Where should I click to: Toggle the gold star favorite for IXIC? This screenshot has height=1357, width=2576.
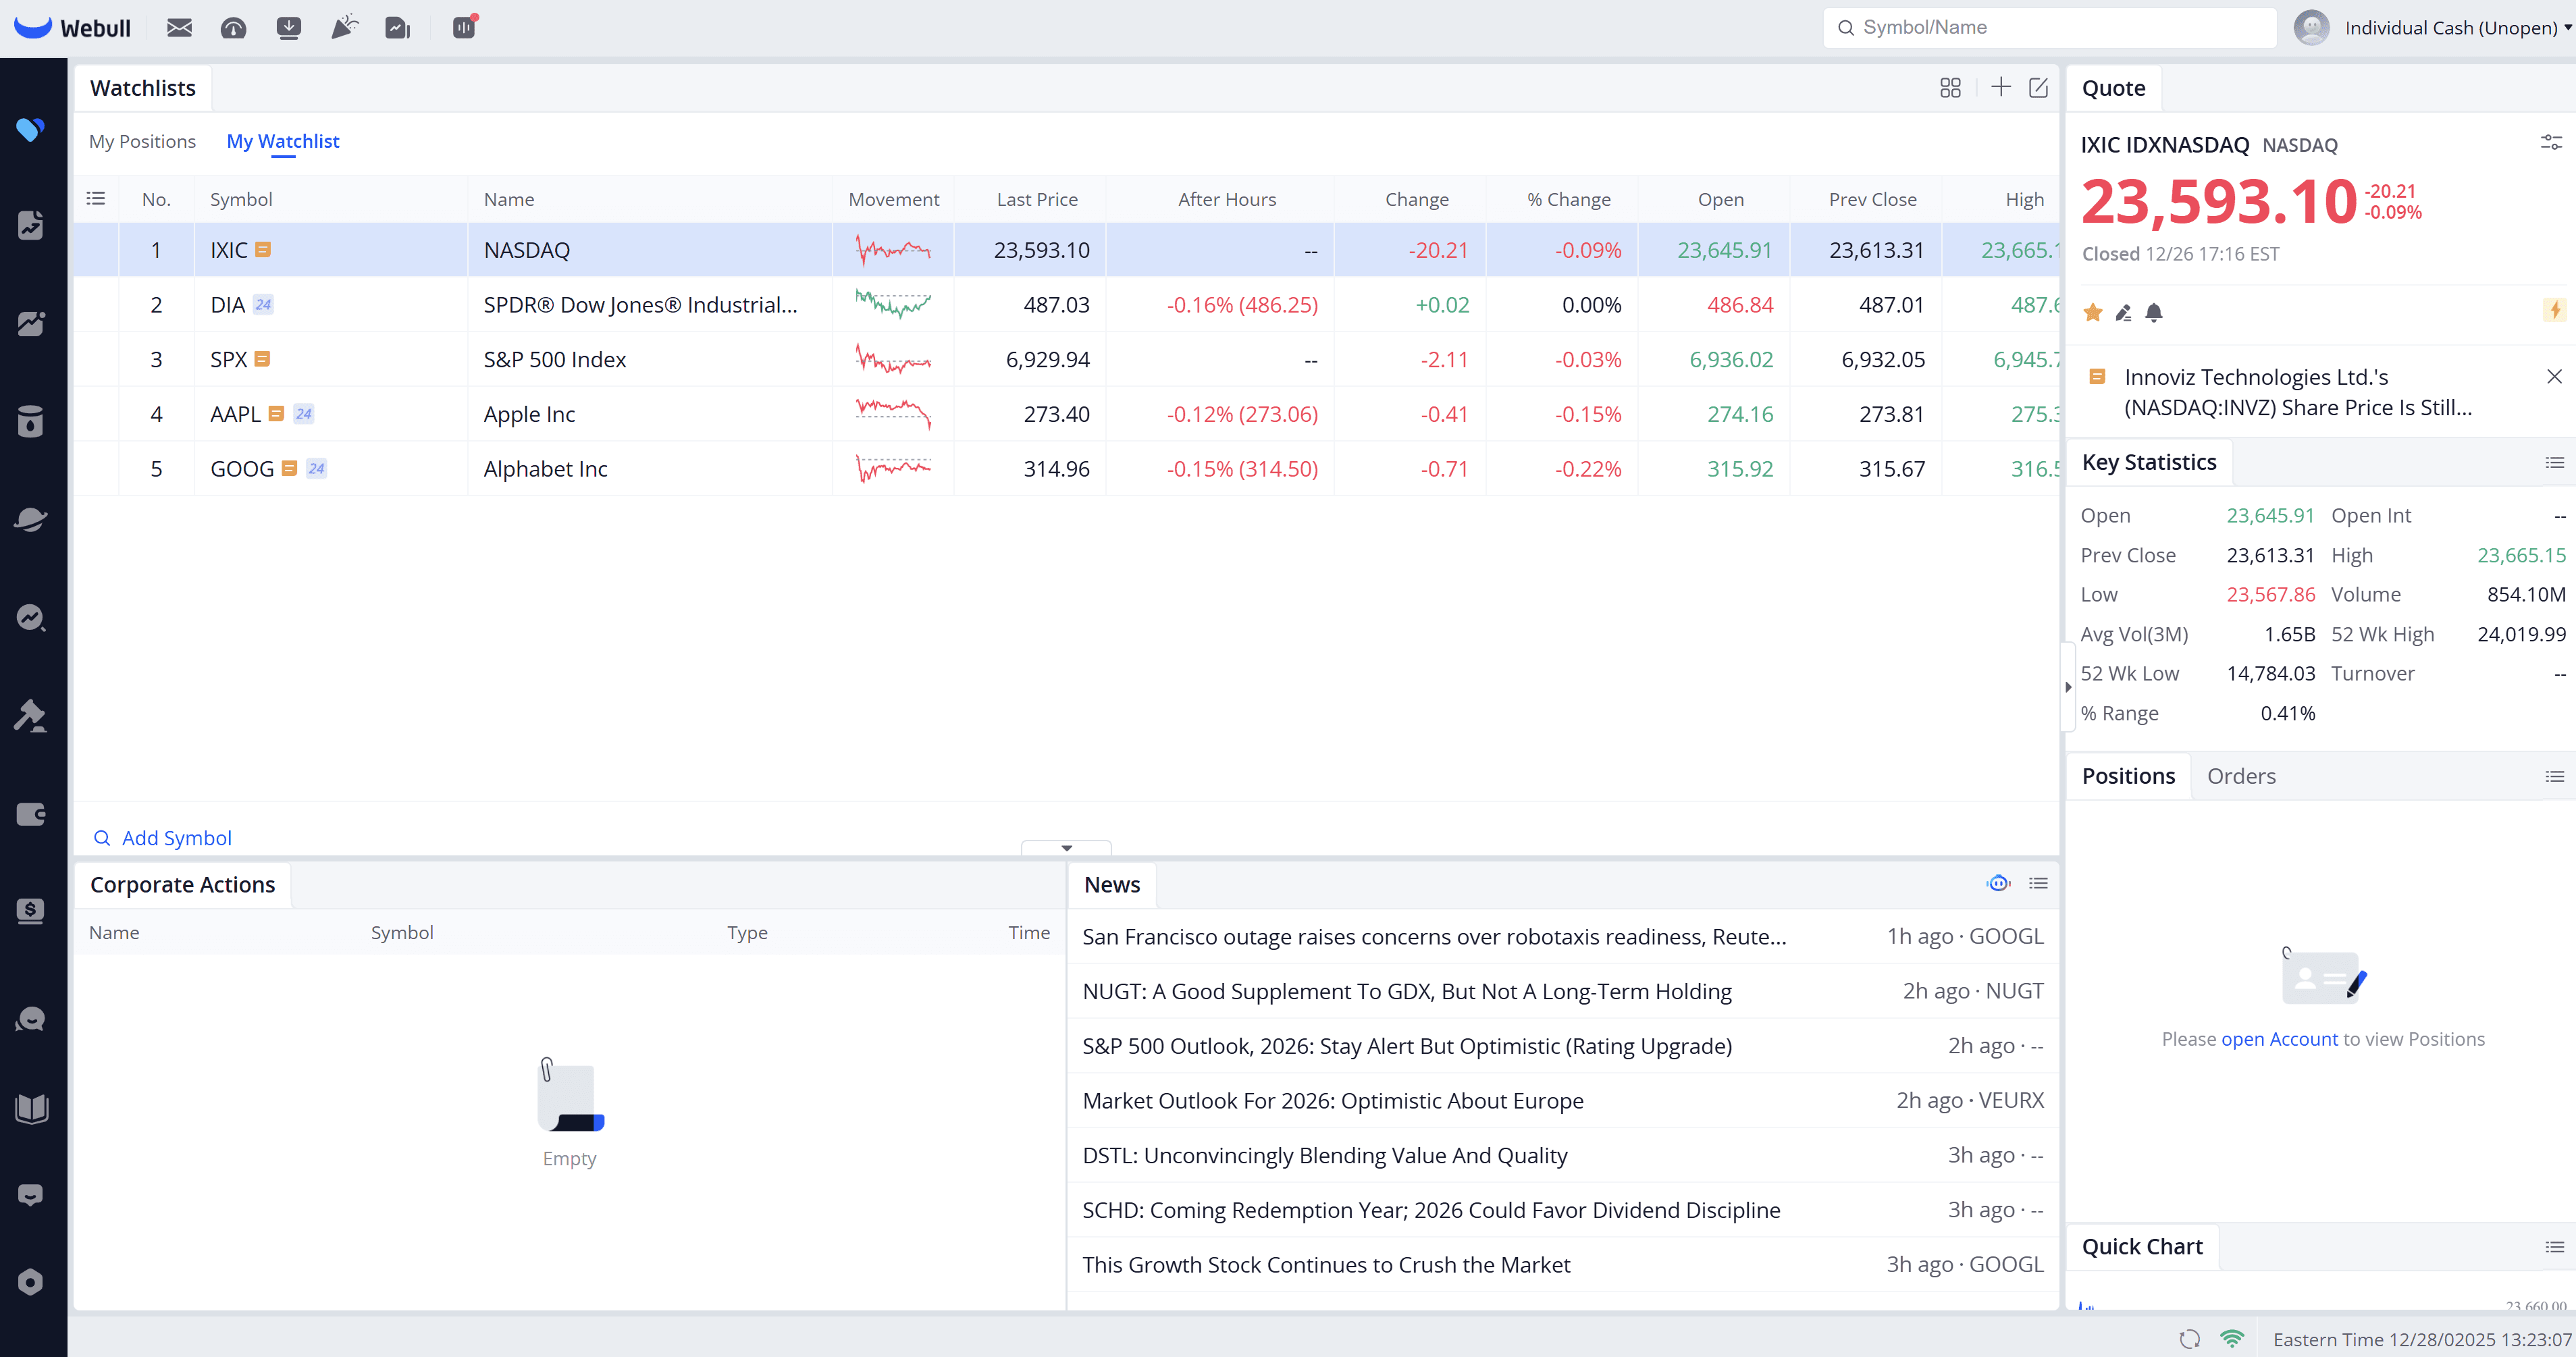[x=2092, y=313]
